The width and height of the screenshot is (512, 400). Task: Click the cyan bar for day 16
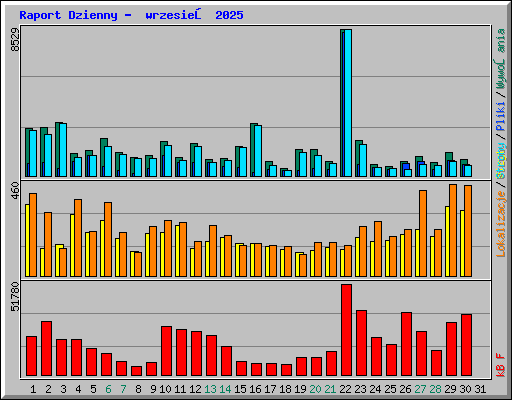click(258, 151)
